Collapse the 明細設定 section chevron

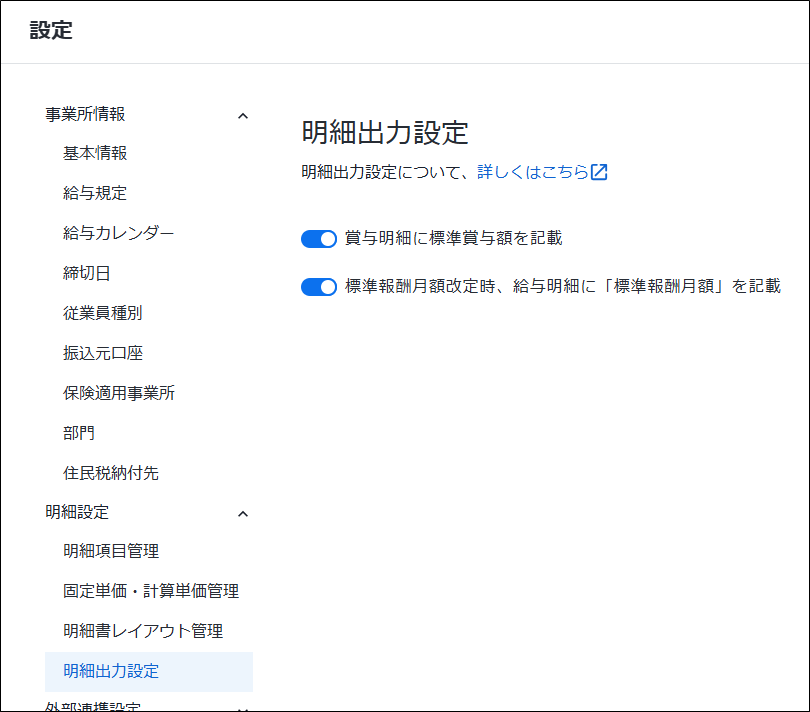pos(243,514)
